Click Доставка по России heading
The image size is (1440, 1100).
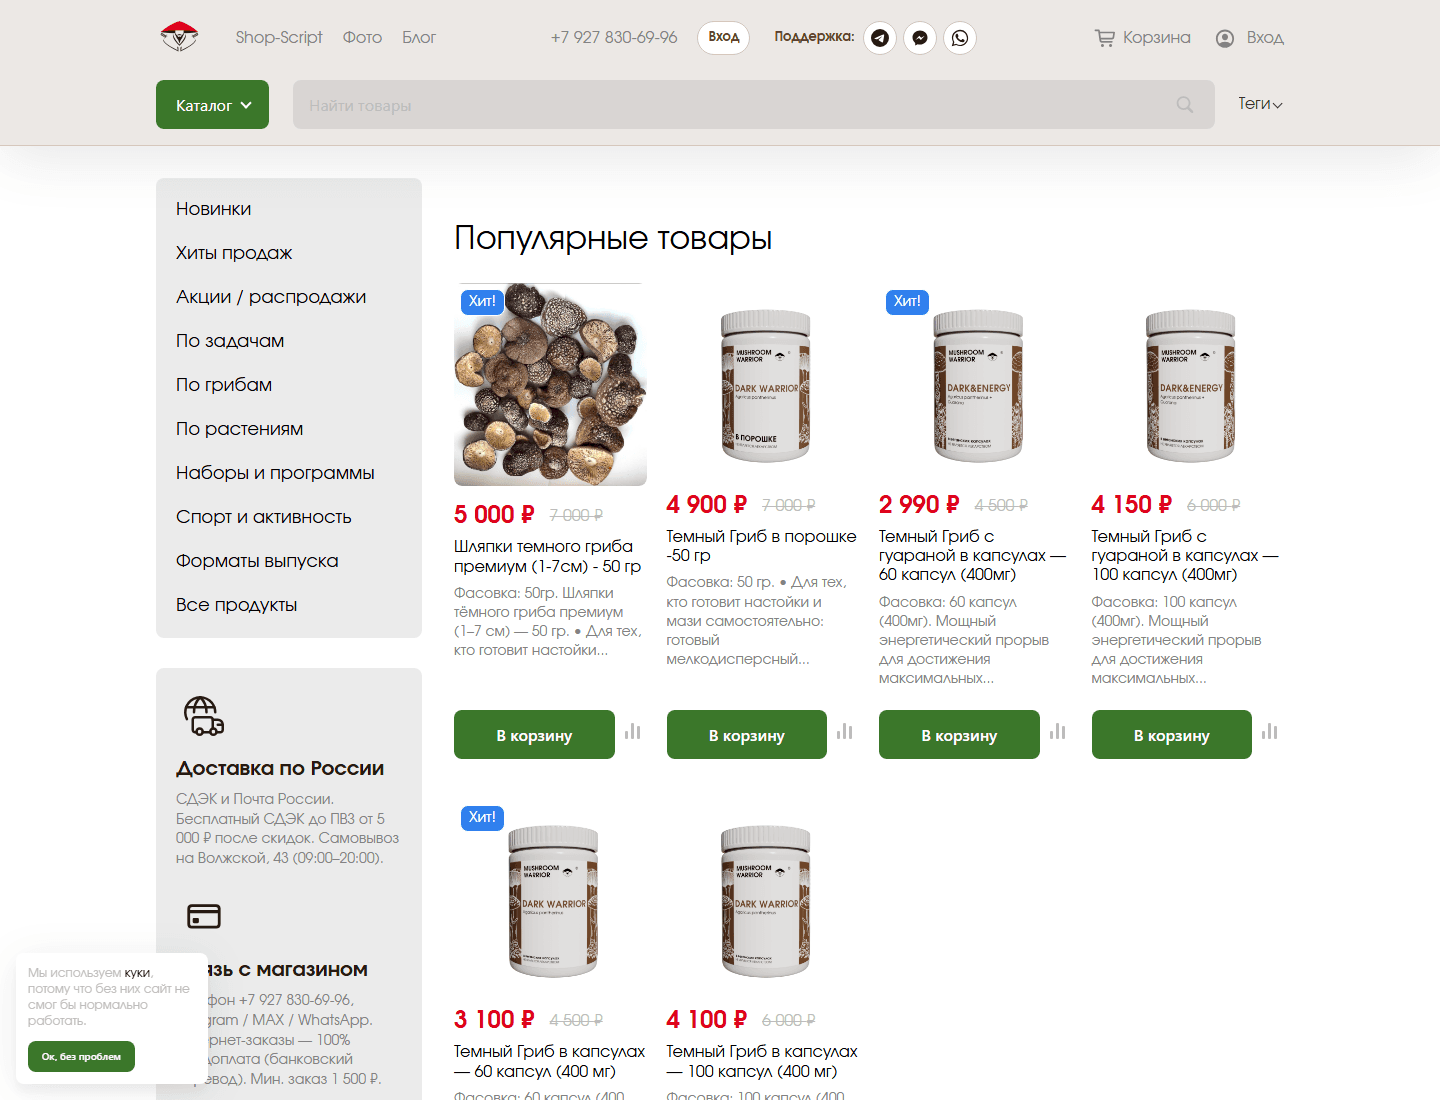click(280, 768)
